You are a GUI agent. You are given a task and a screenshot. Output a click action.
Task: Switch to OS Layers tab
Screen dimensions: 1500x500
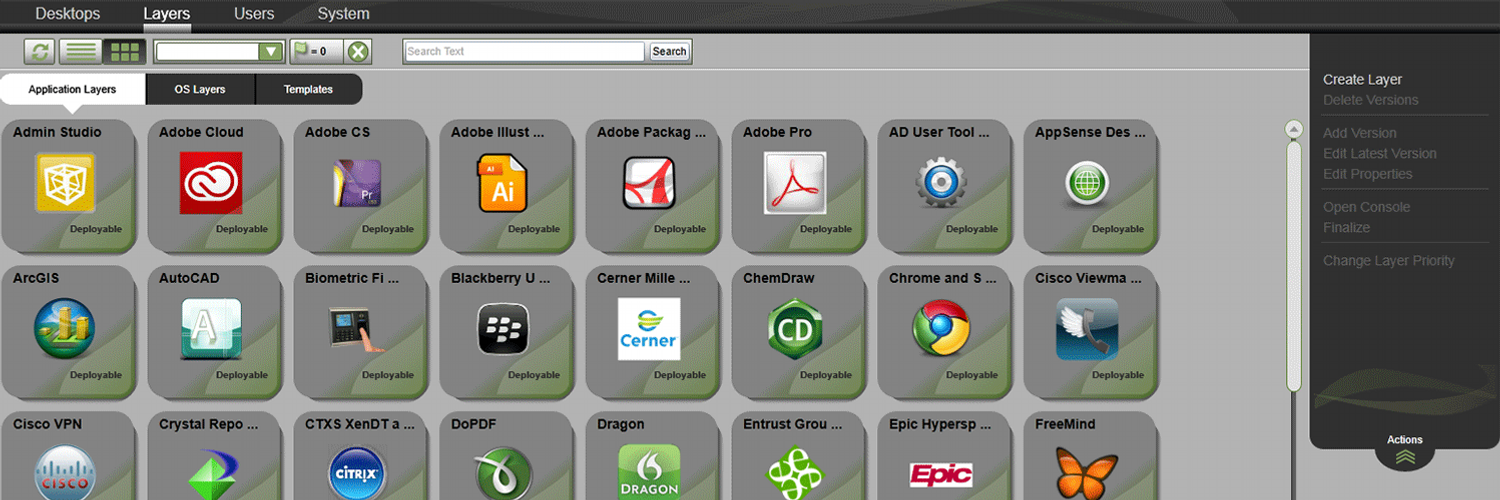coord(200,89)
